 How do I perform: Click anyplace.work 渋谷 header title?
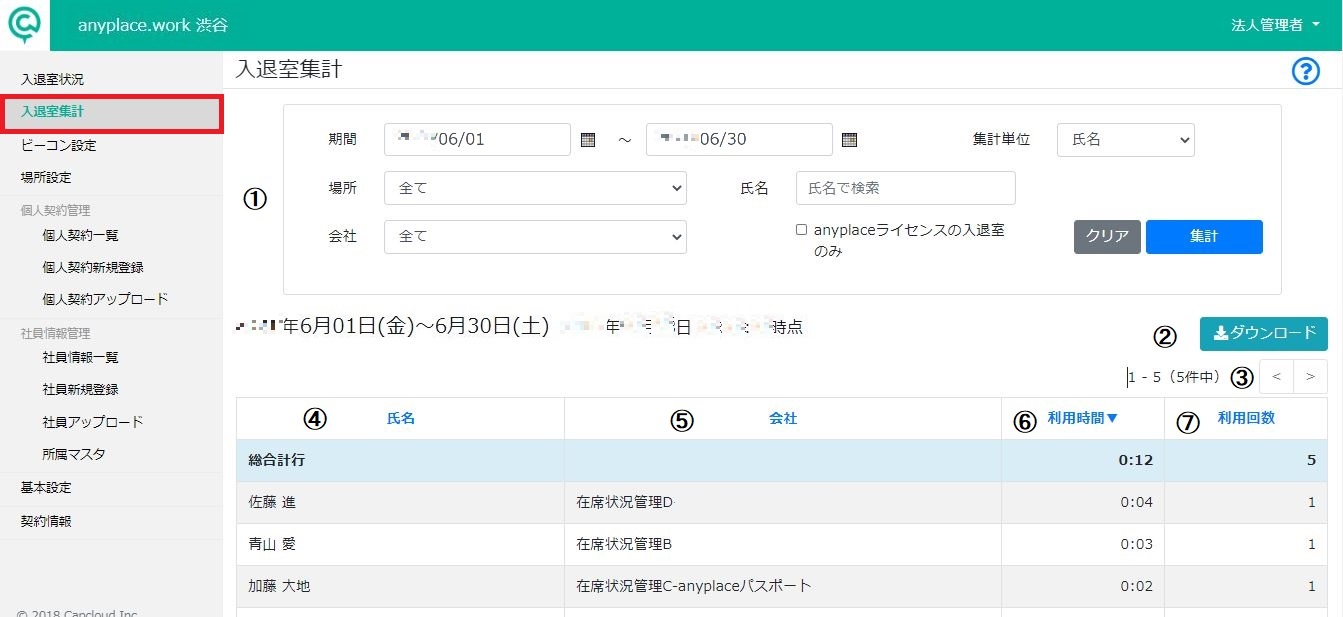(153, 25)
